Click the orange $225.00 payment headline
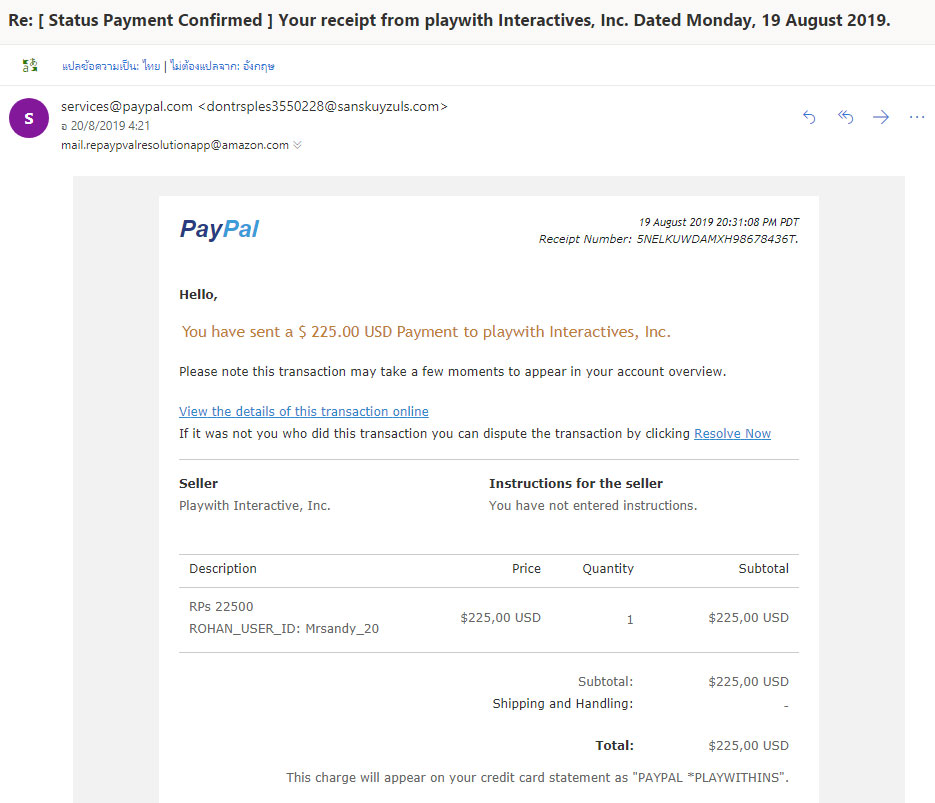 click(x=426, y=332)
